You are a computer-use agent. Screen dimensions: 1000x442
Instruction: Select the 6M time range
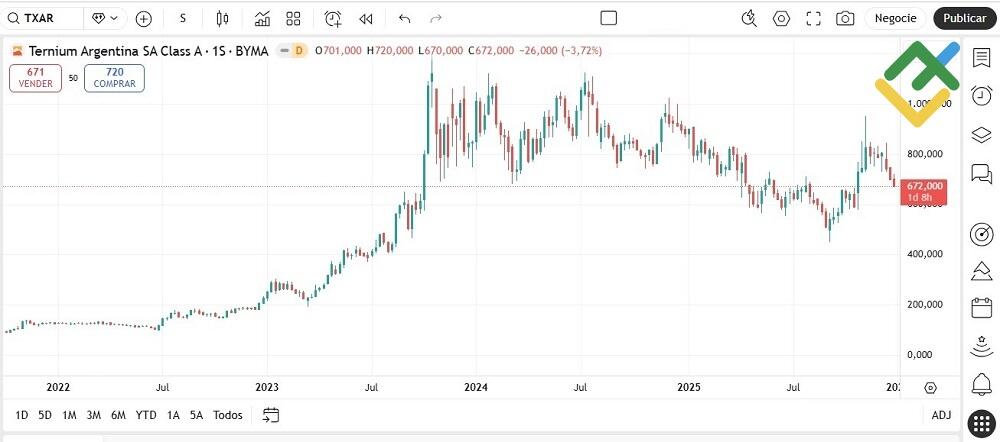[x=118, y=415]
